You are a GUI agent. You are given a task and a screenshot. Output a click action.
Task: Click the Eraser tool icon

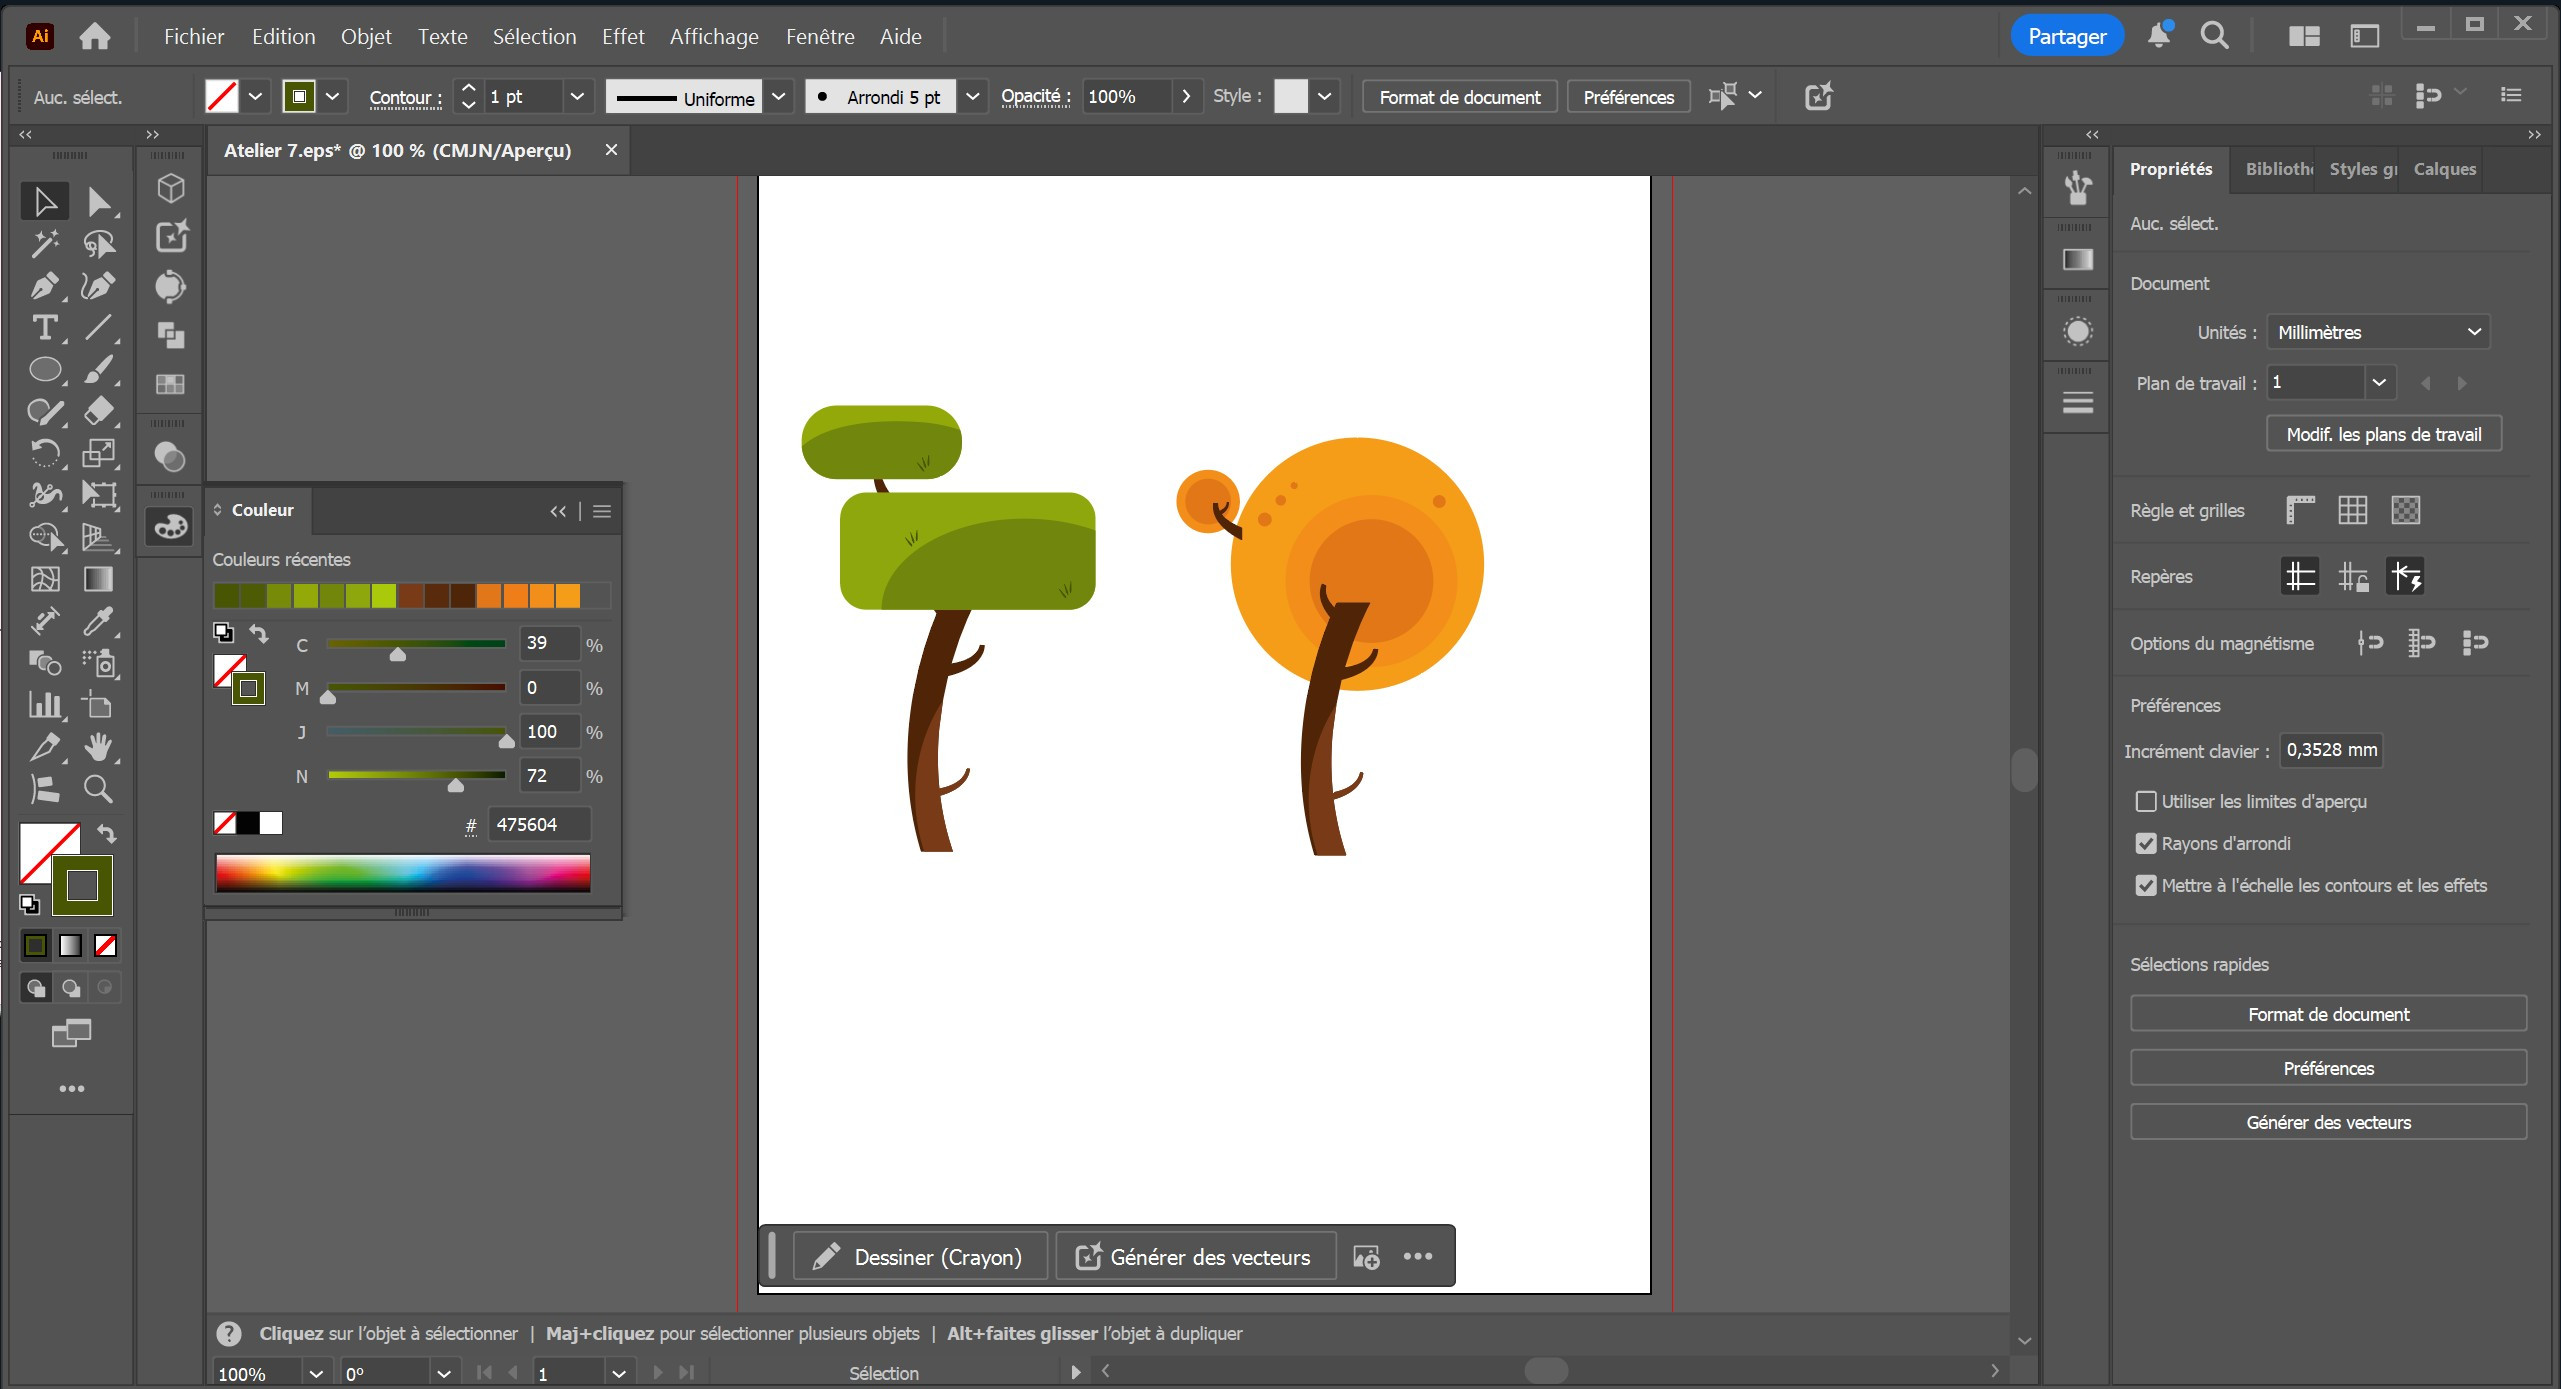tap(98, 411)
